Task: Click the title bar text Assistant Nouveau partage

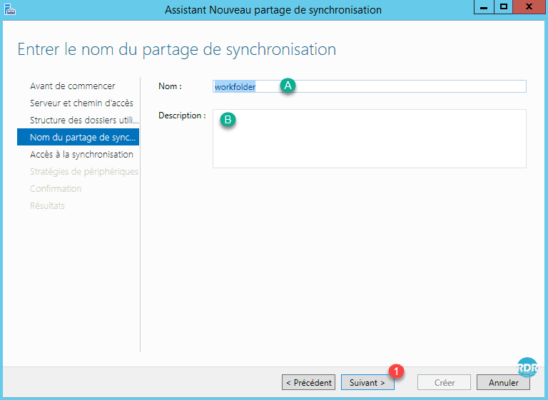Action: coord(273,10)
